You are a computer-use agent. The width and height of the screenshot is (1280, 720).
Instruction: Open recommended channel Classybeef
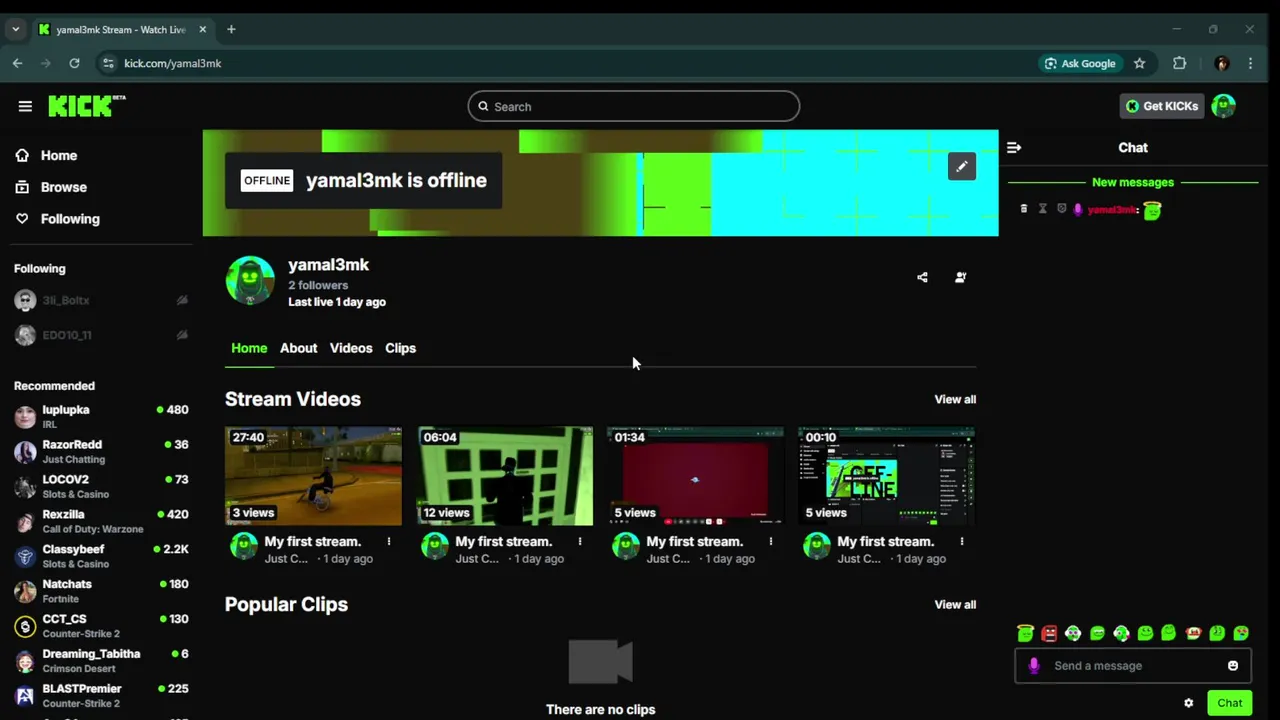[101, 556]
